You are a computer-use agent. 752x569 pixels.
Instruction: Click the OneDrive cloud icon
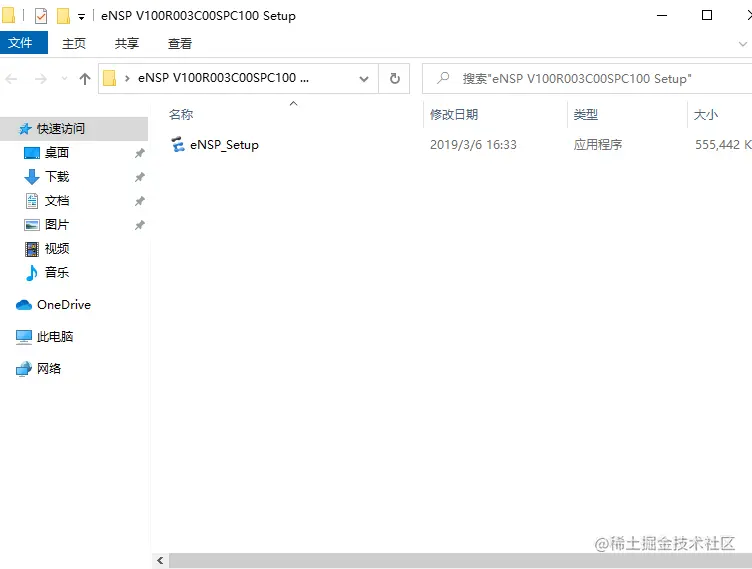pyautogui.click(x=24, y=305)
